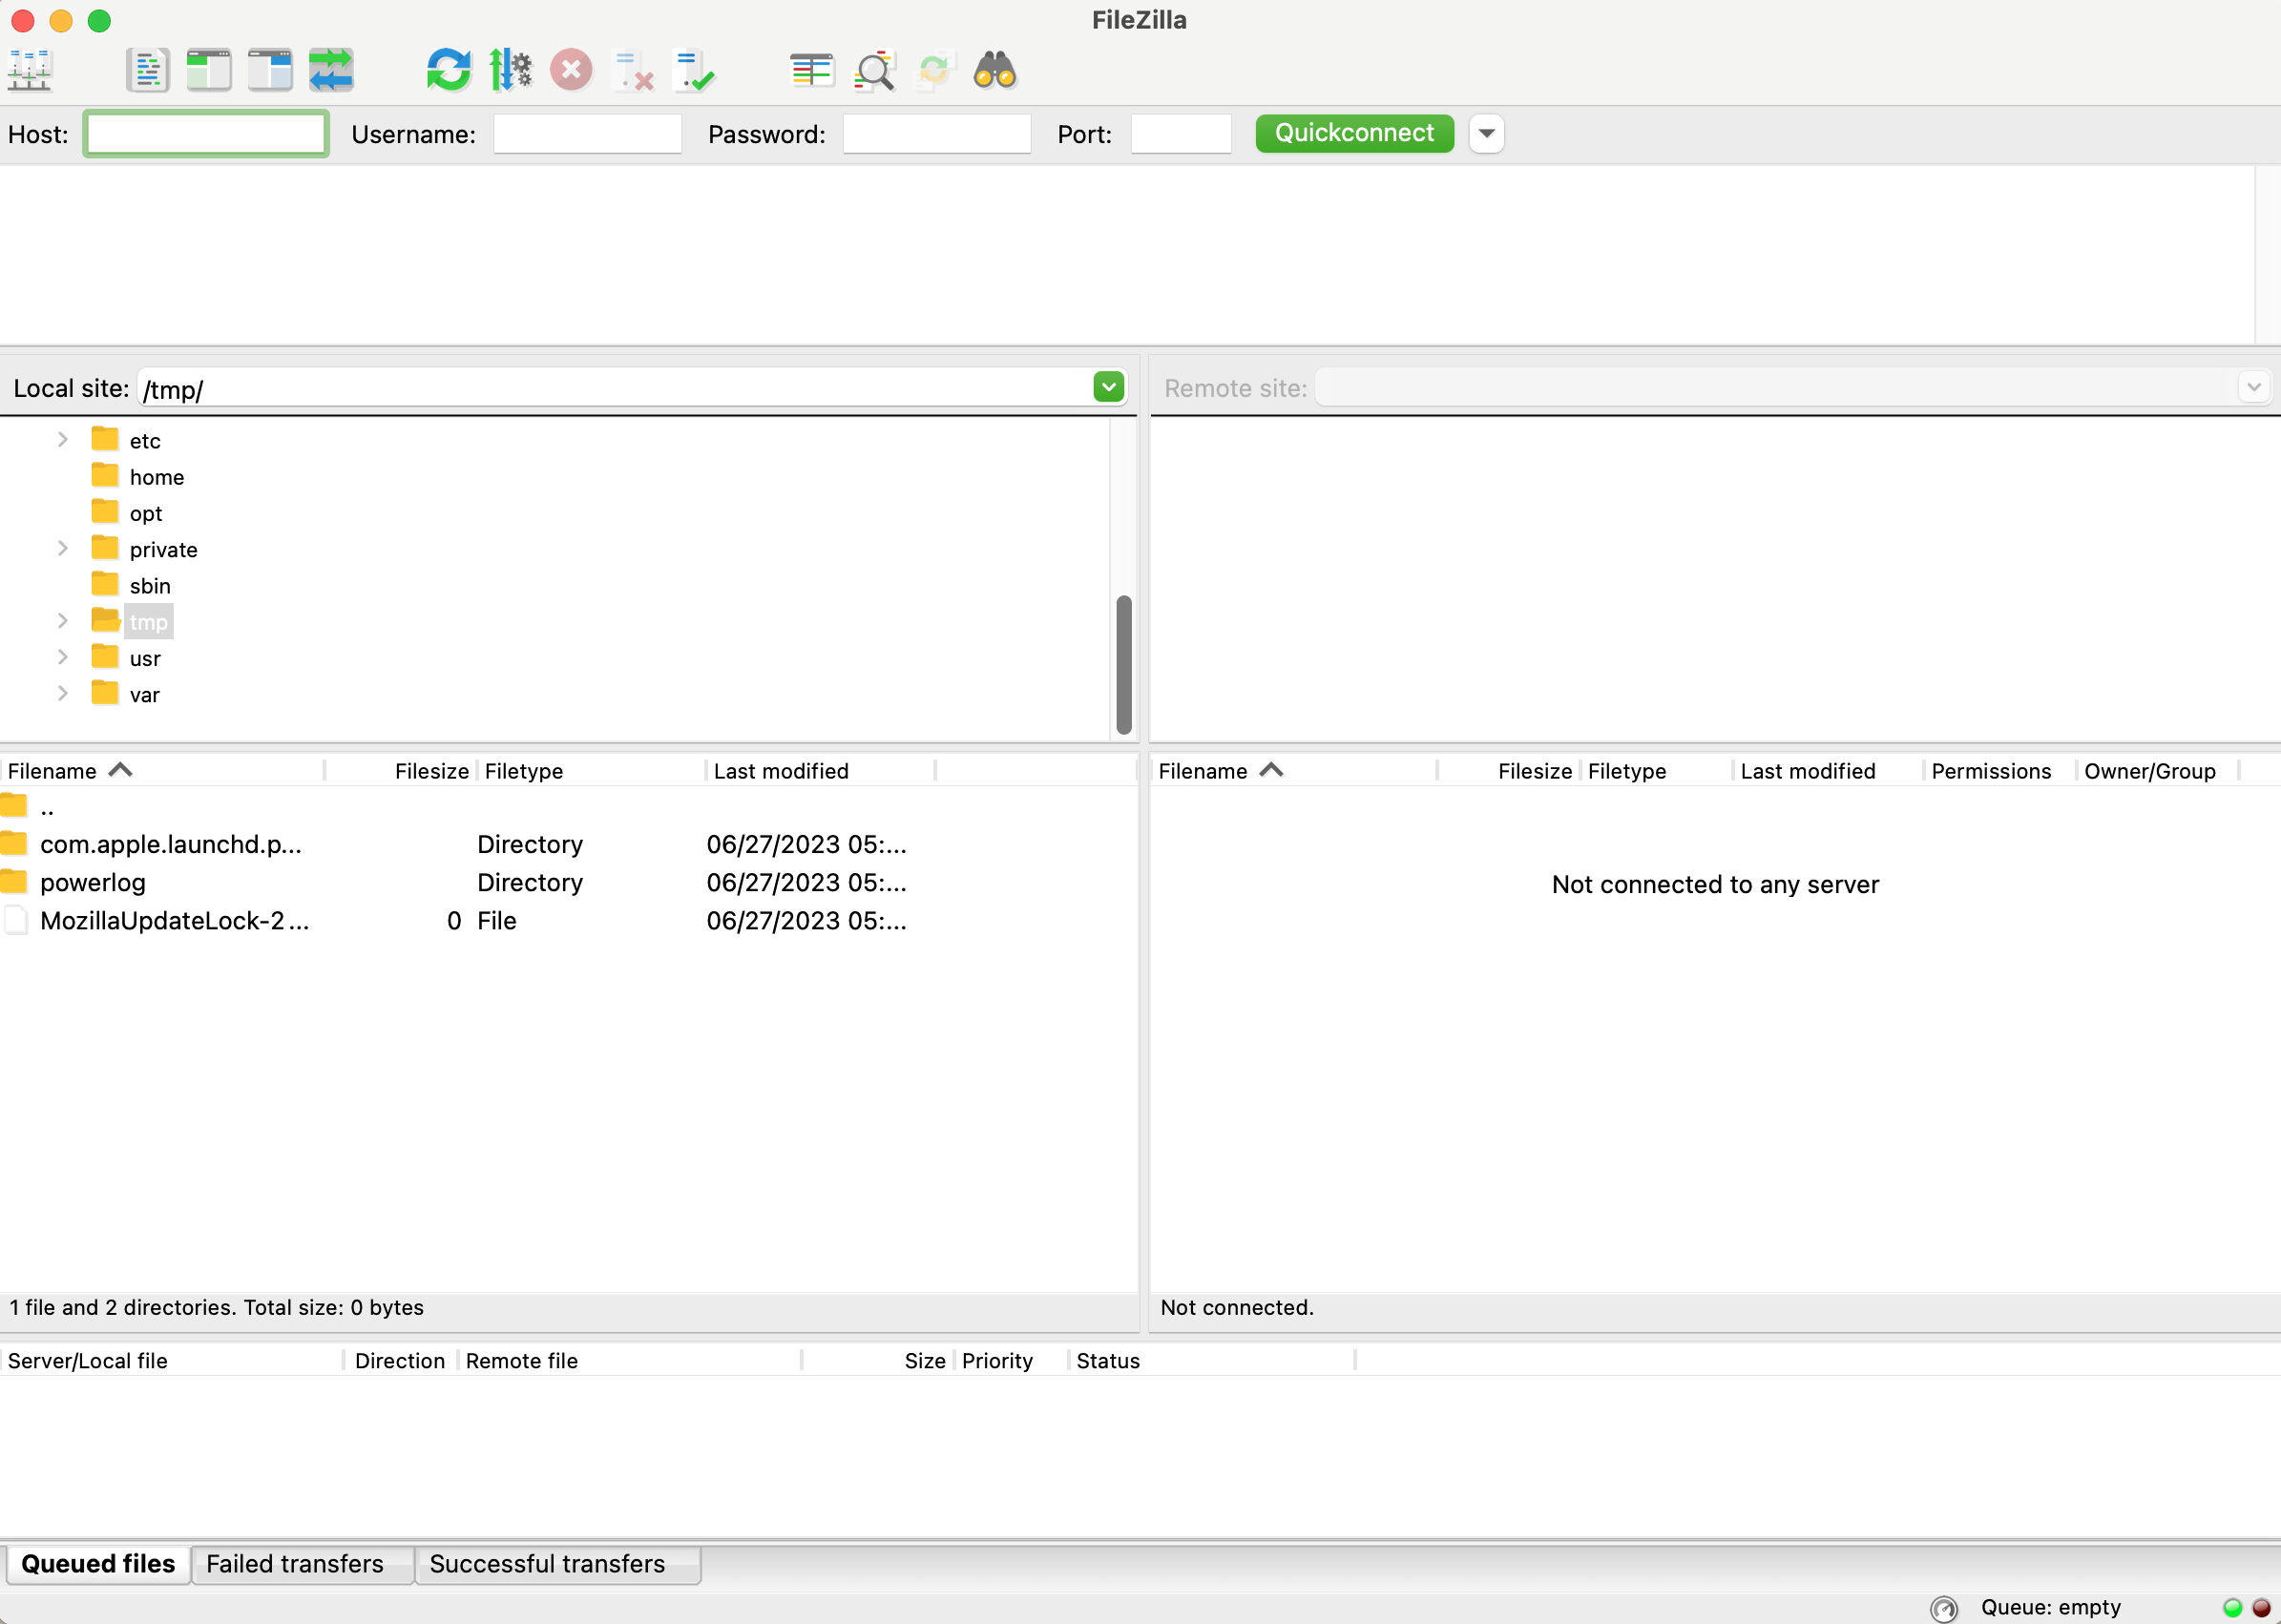The image size is (2281, 1624).
Task: Sort local files by Last modified column
Action: (781, 770)
